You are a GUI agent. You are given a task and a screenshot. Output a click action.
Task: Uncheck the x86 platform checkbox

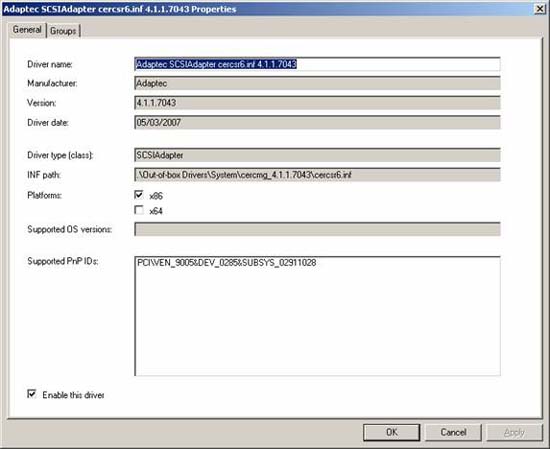click(x=139, y=195)
